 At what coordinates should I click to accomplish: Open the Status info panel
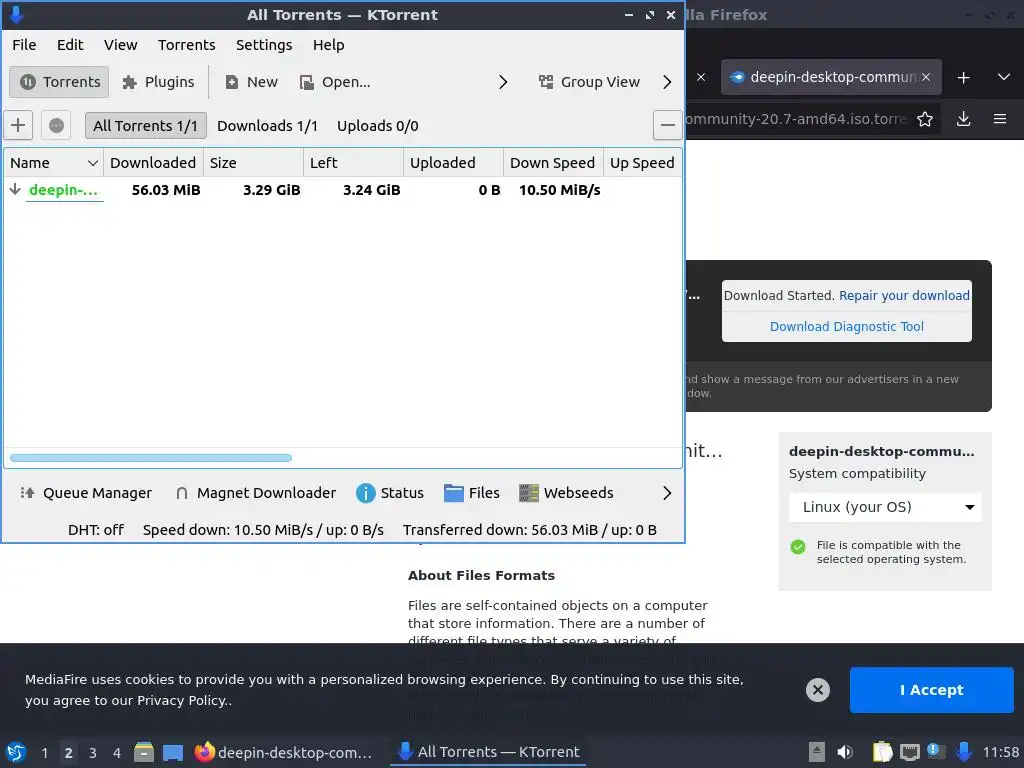click(x=390, y=493)
